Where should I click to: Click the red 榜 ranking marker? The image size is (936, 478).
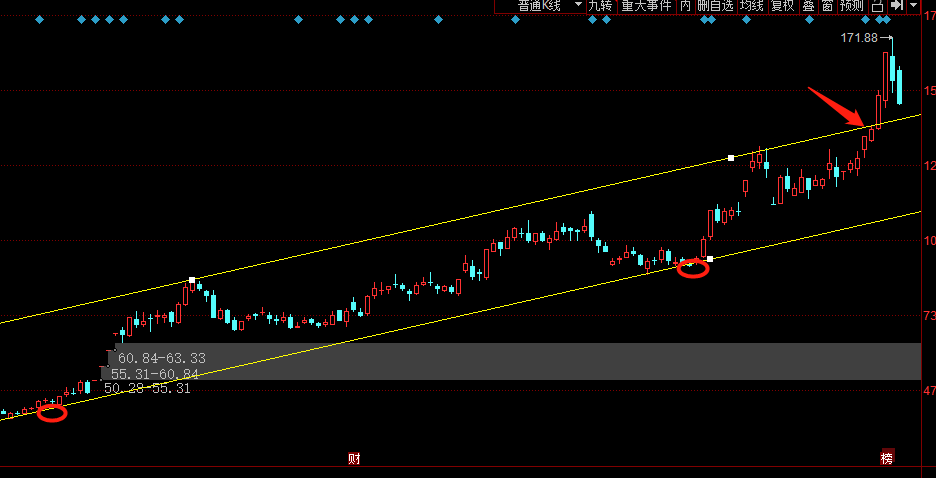887,459
